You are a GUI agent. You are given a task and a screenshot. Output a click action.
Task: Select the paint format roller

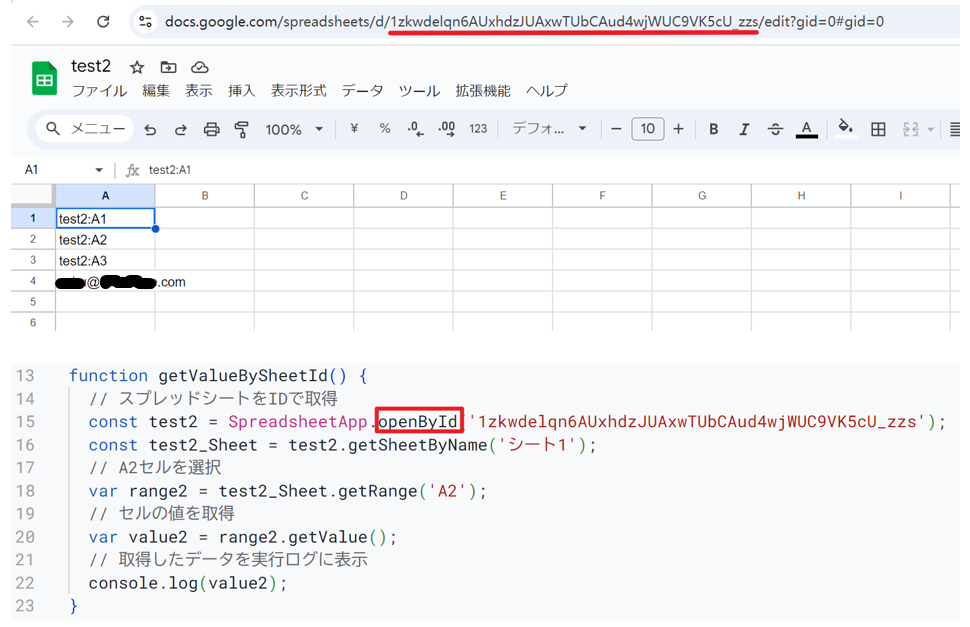coord(241,129)
